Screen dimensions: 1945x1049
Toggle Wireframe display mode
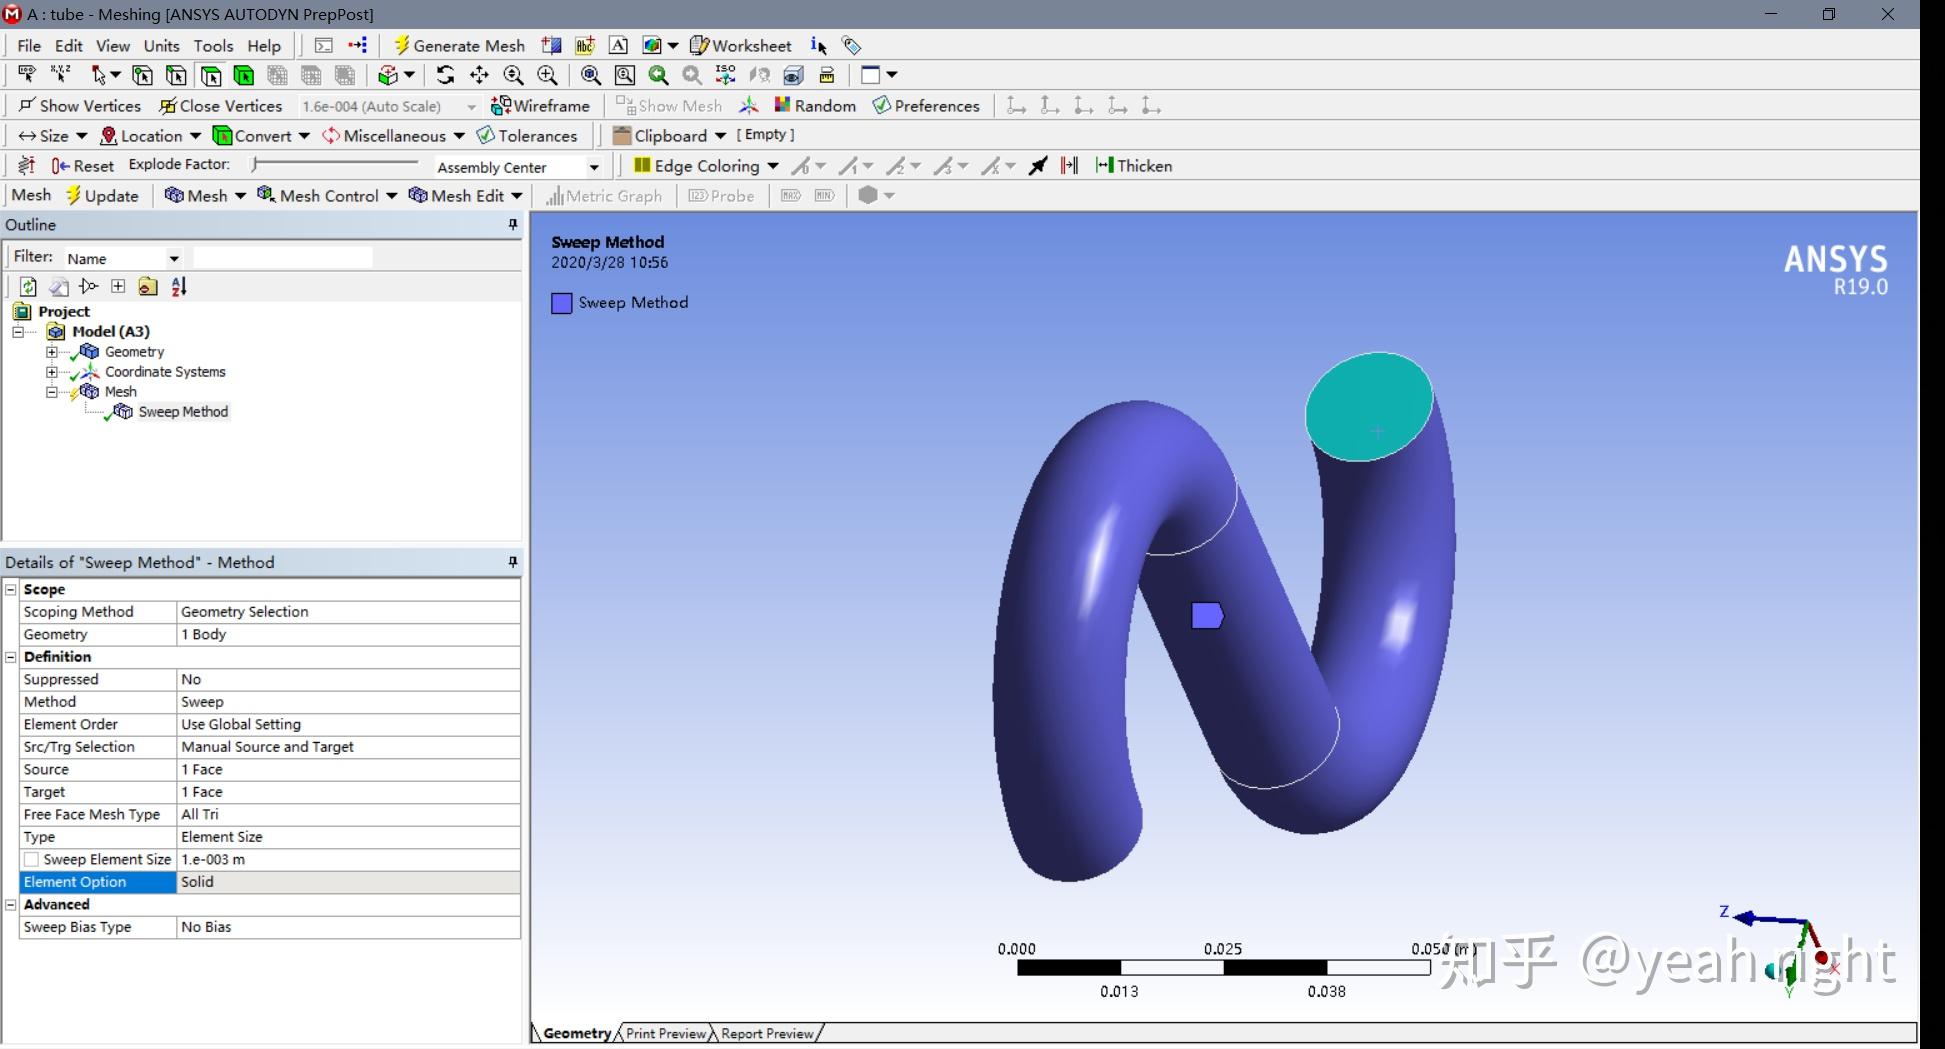tap(540, 106)
